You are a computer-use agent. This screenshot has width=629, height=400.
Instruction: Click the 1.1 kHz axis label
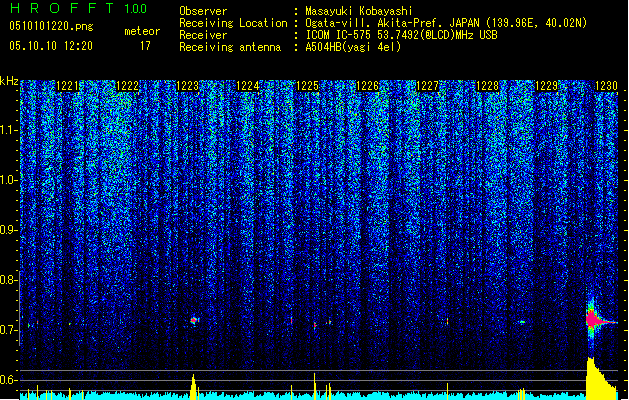click(9, 130)
